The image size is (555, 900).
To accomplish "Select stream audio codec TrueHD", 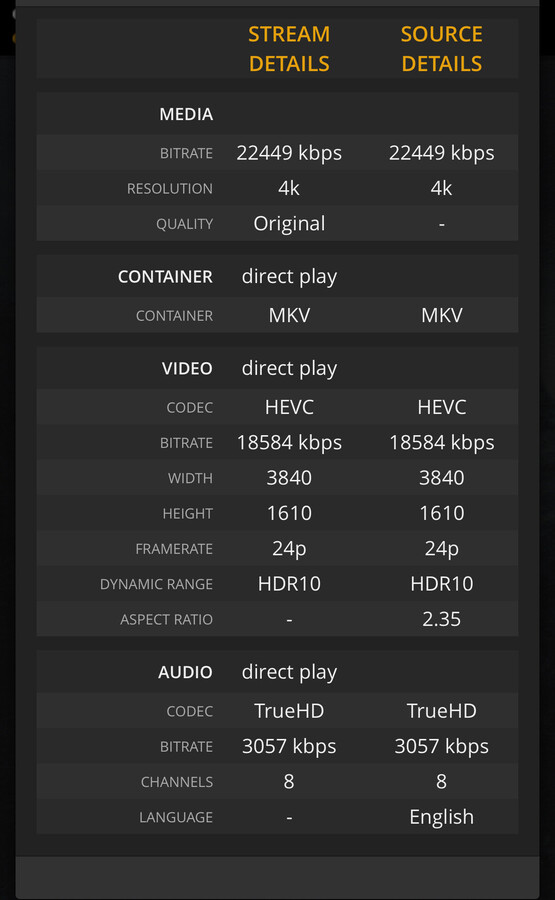I will (x=289, y=711).
